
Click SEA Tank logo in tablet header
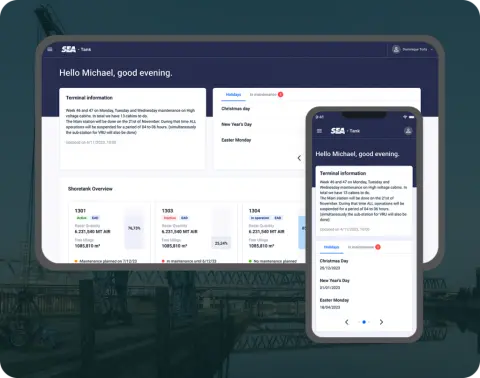[x=76, y=49]
